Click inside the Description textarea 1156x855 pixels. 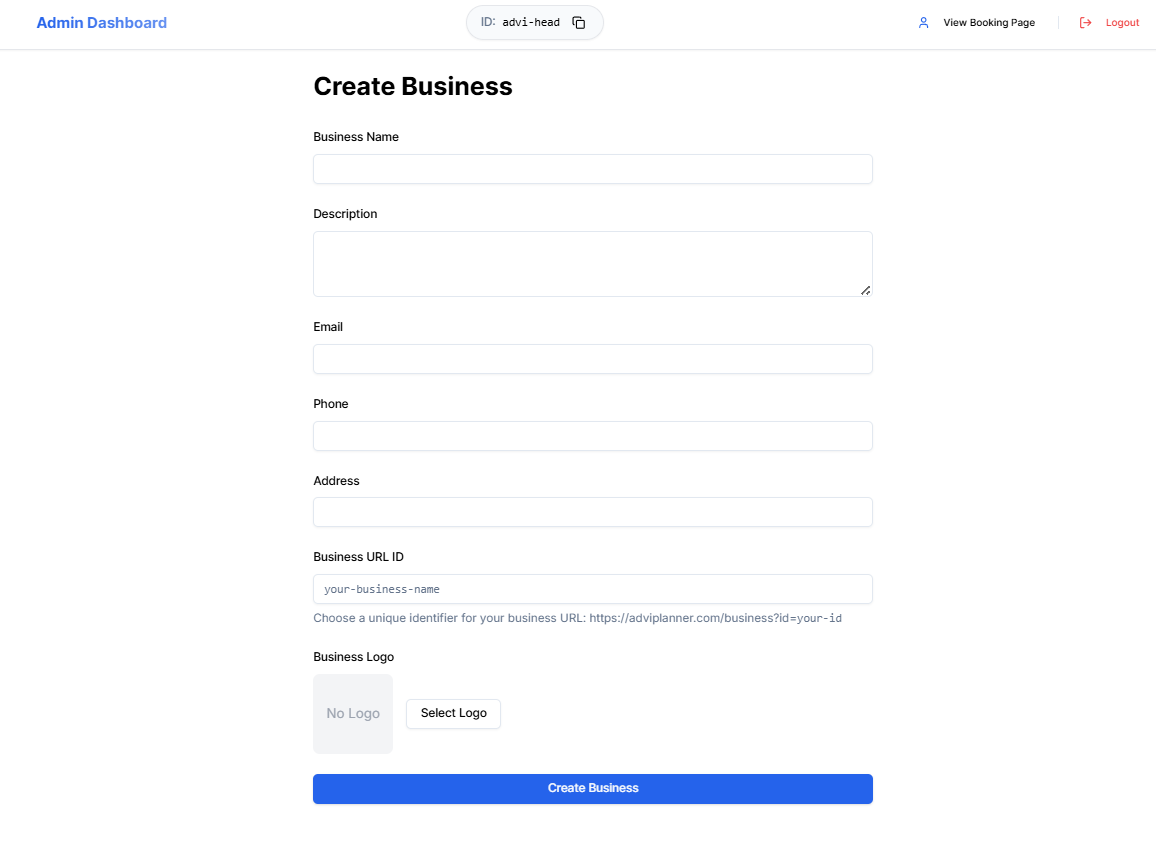[592, 262]
